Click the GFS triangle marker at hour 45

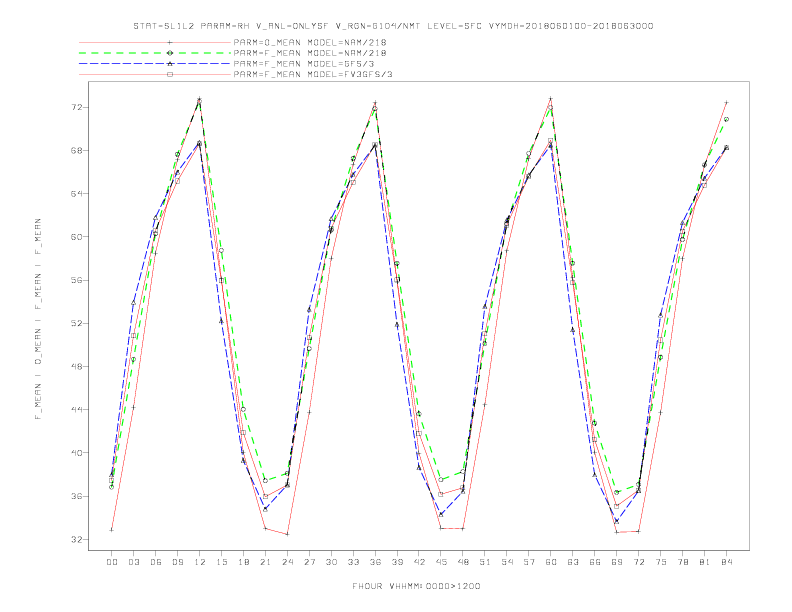click(x=441, y=515)
